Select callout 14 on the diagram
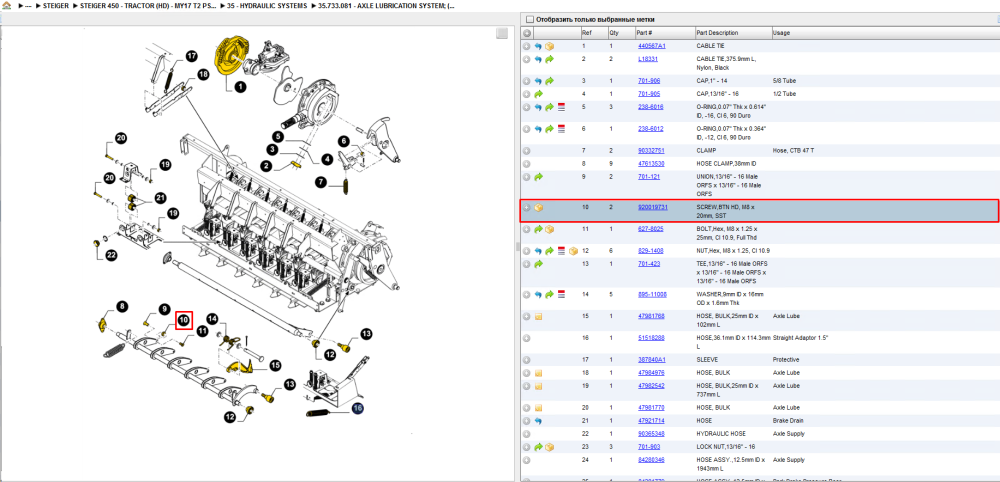1000x482 pixels. coord(212,319)
